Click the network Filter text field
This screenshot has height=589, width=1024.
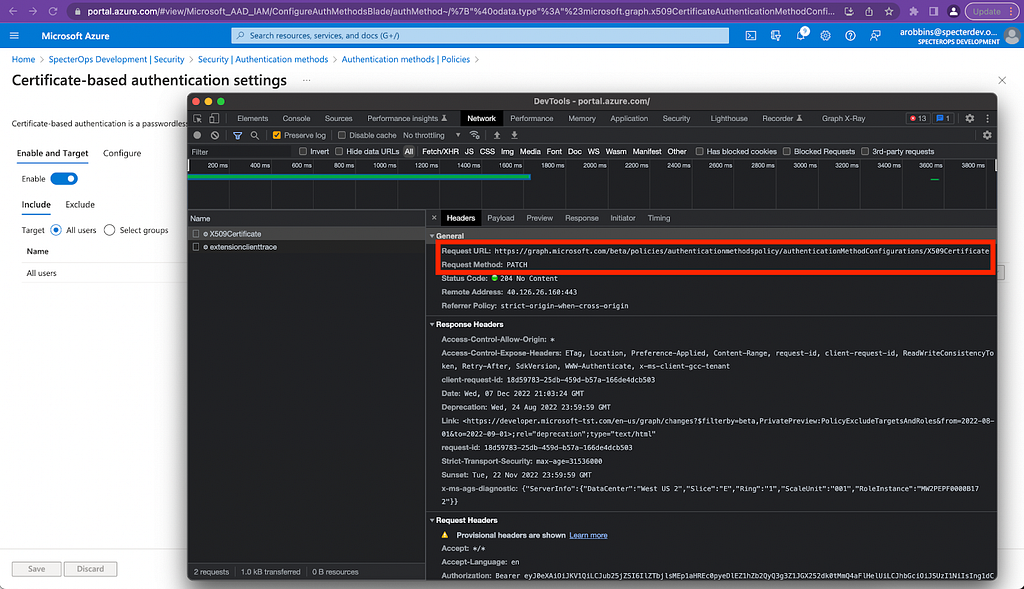(240, 151)
